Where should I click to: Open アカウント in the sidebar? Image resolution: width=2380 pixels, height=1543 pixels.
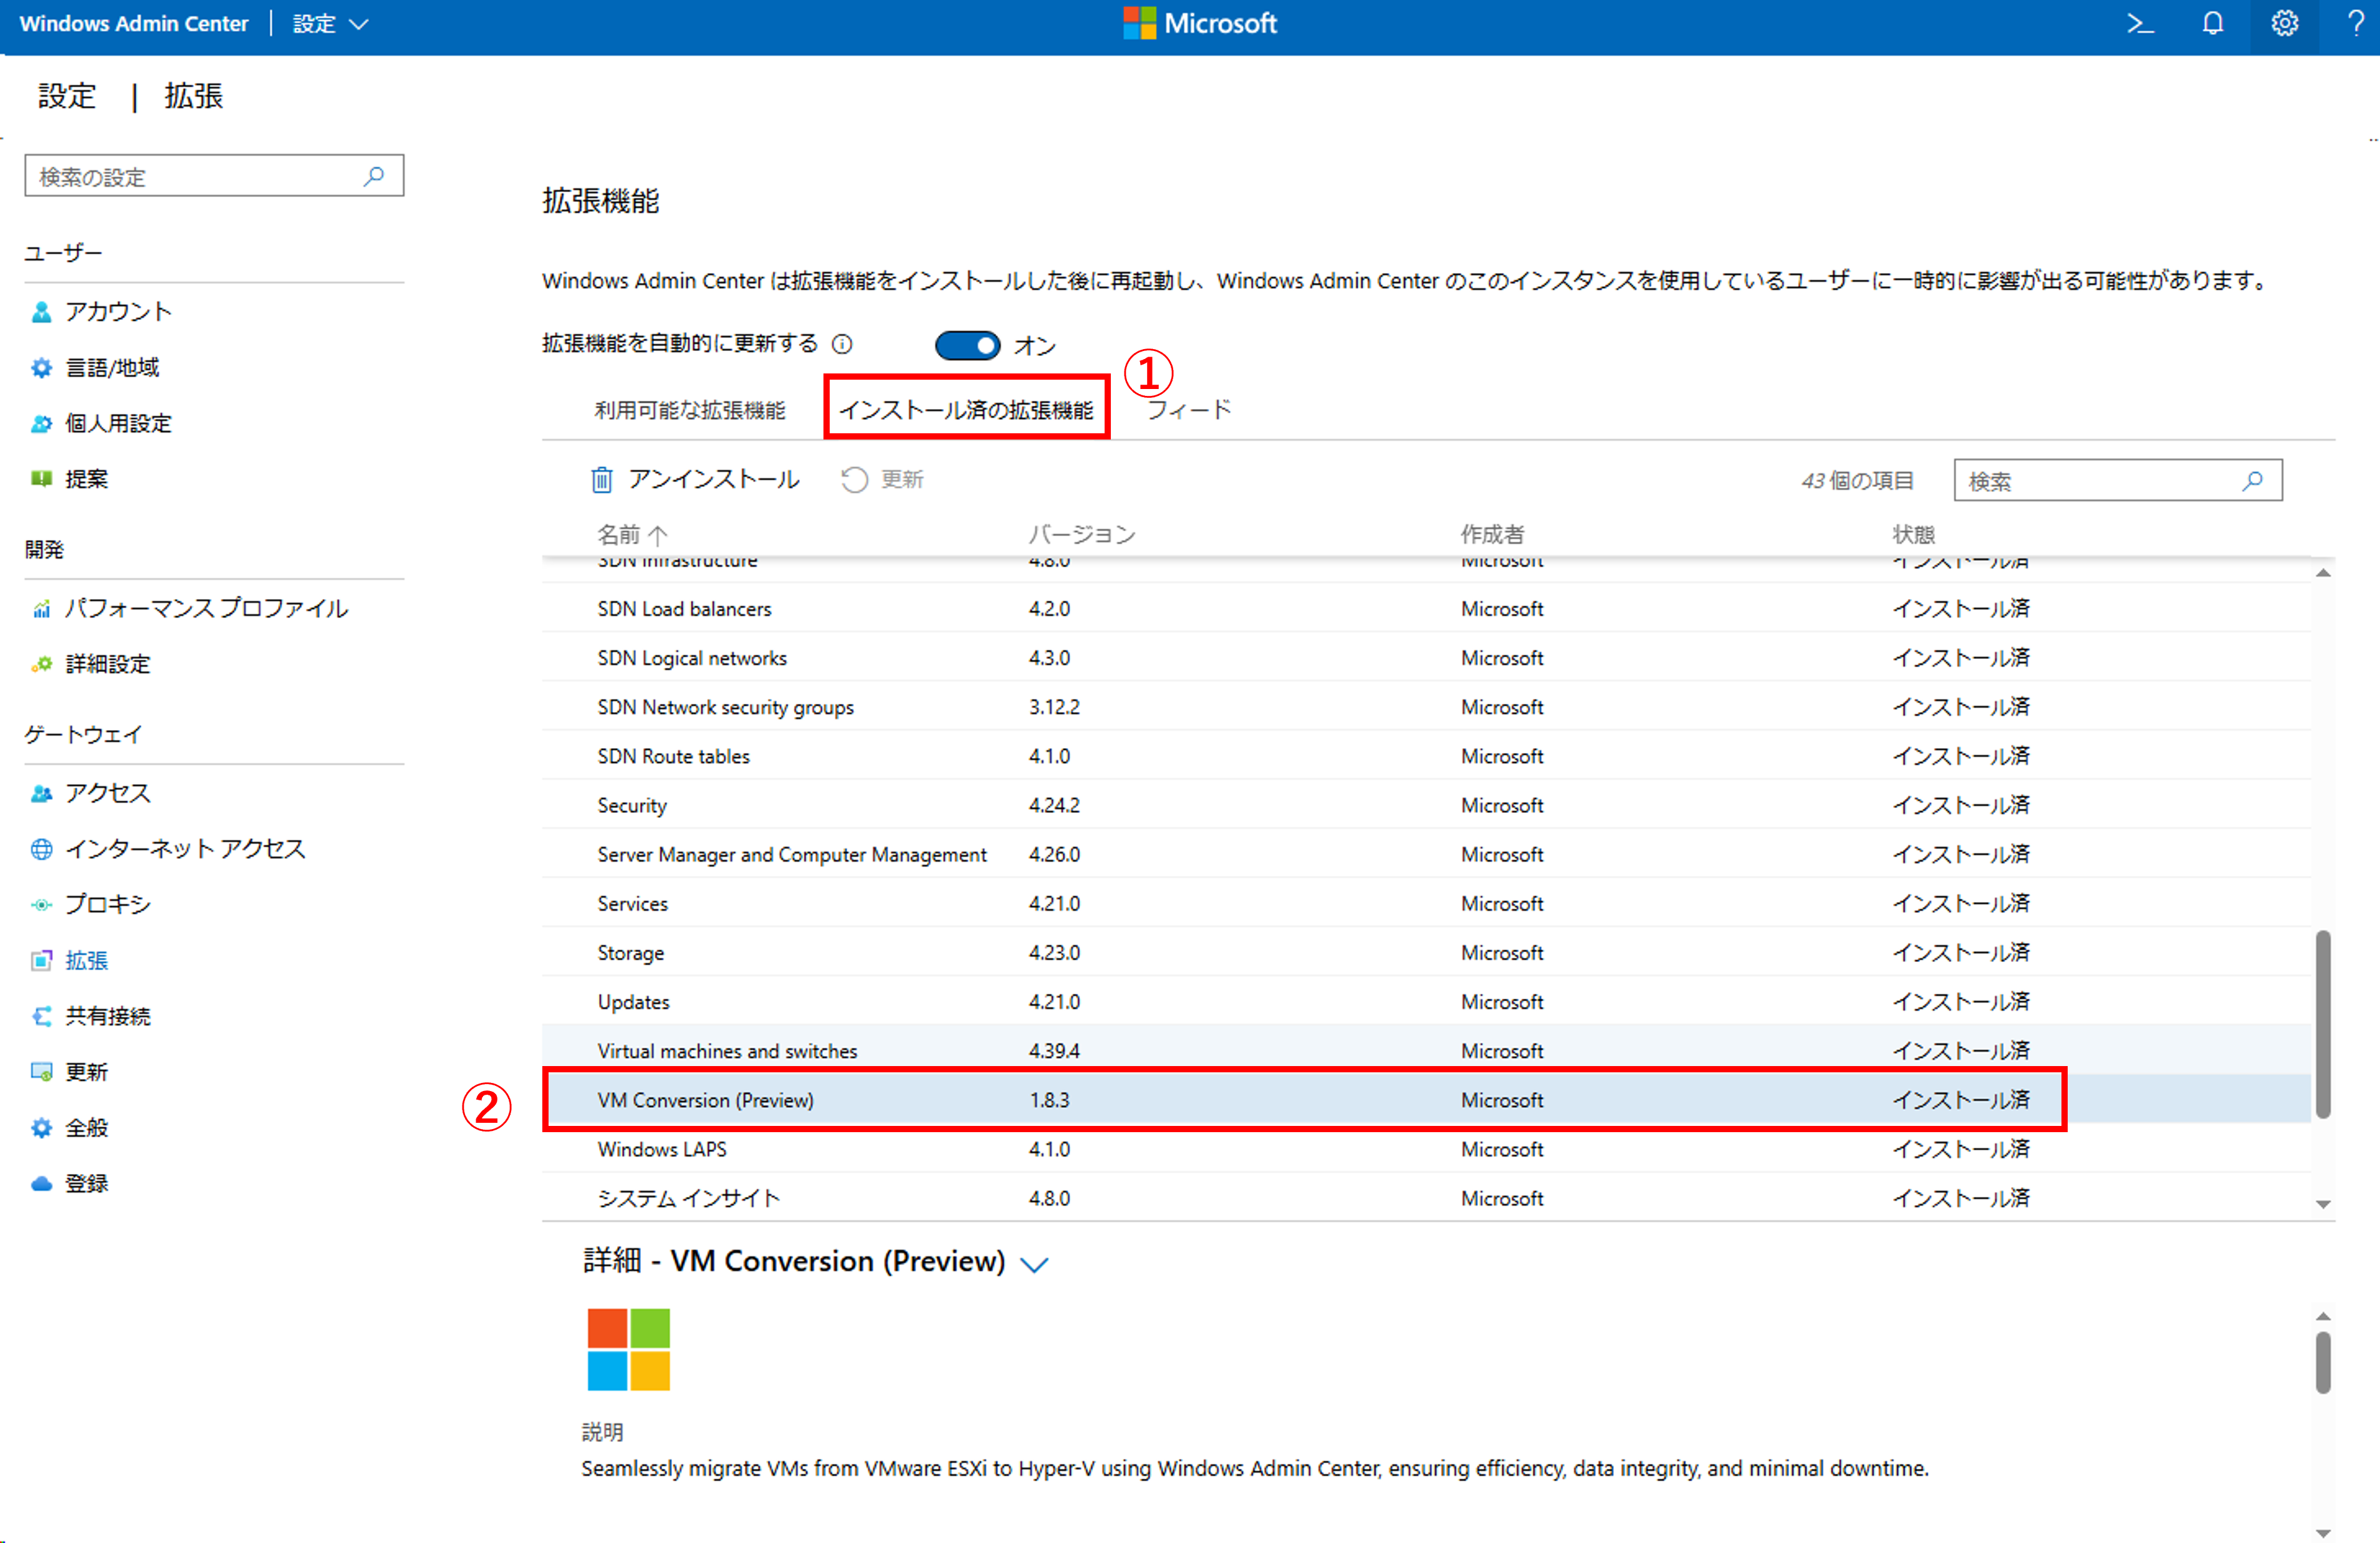(118, 312)
